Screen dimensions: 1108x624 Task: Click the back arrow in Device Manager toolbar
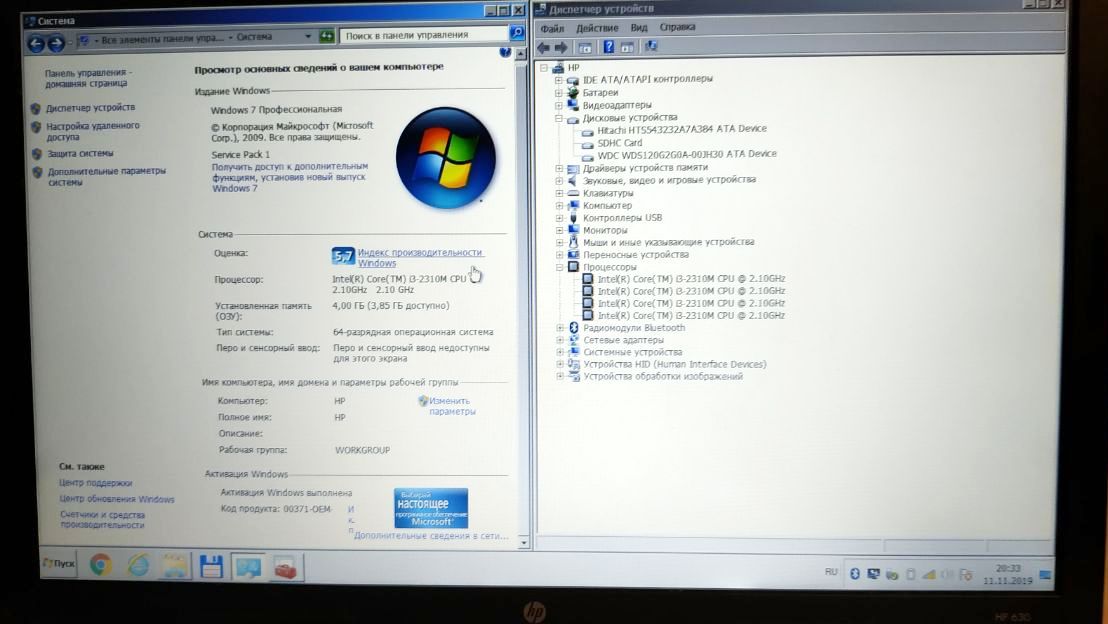543,47
